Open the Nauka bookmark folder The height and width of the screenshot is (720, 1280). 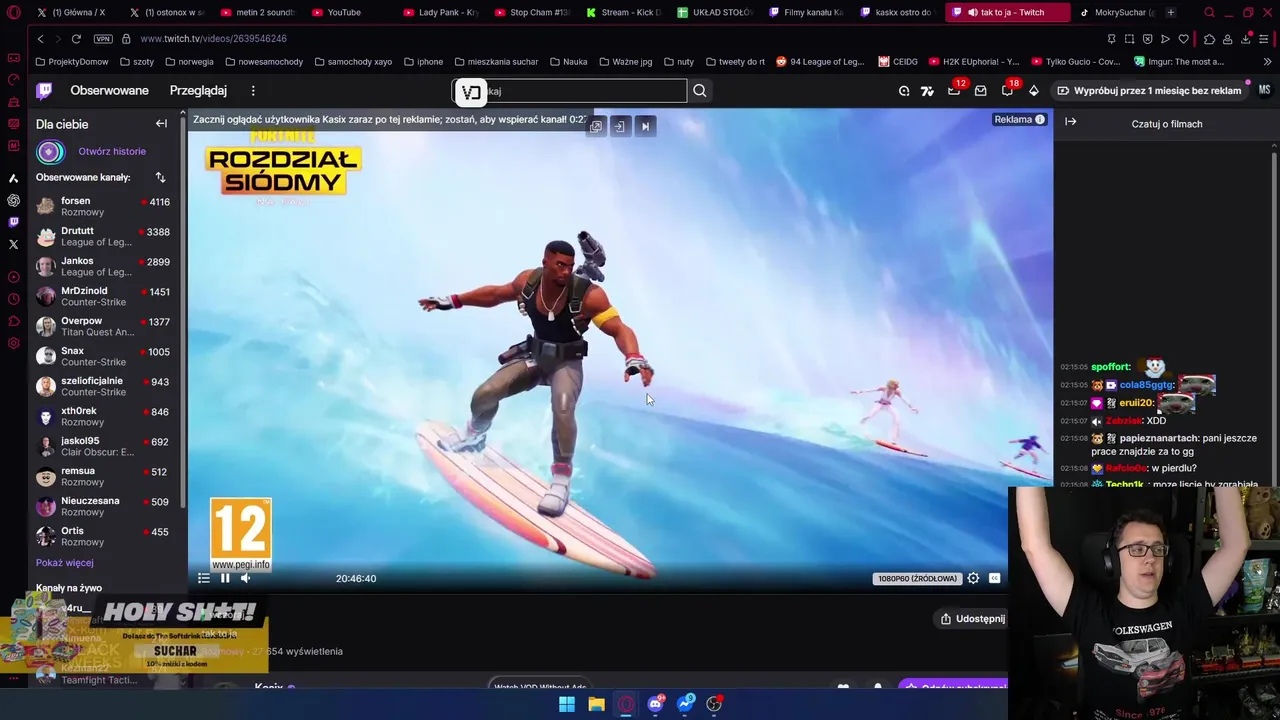568,62
